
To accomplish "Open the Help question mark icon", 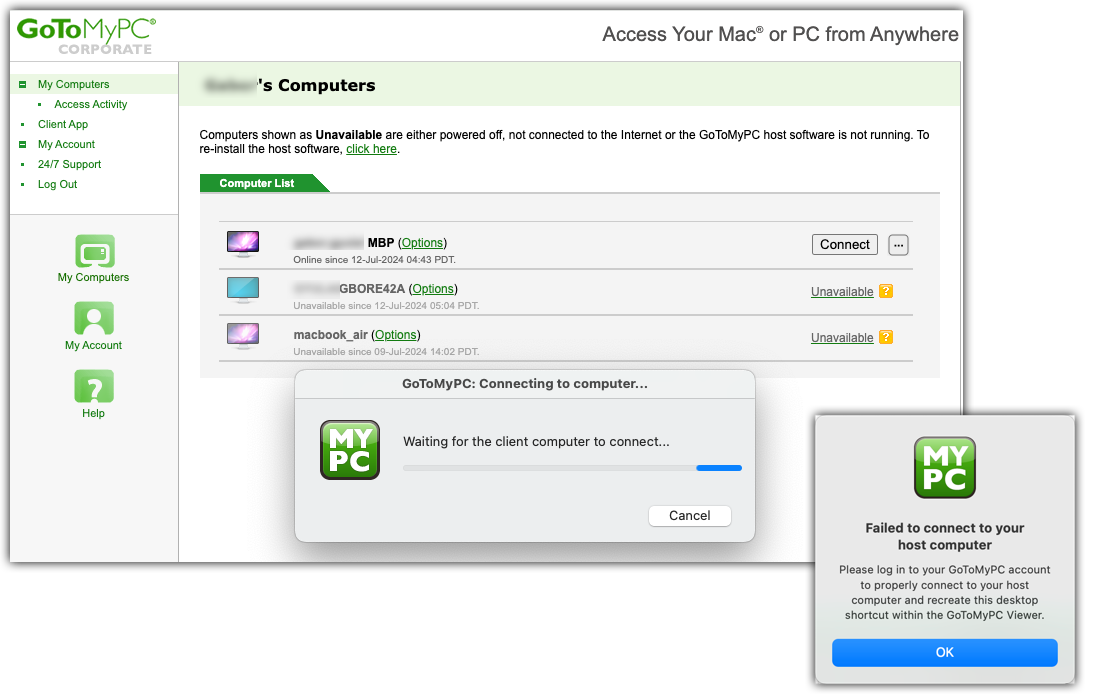I will tap(94, 386).
